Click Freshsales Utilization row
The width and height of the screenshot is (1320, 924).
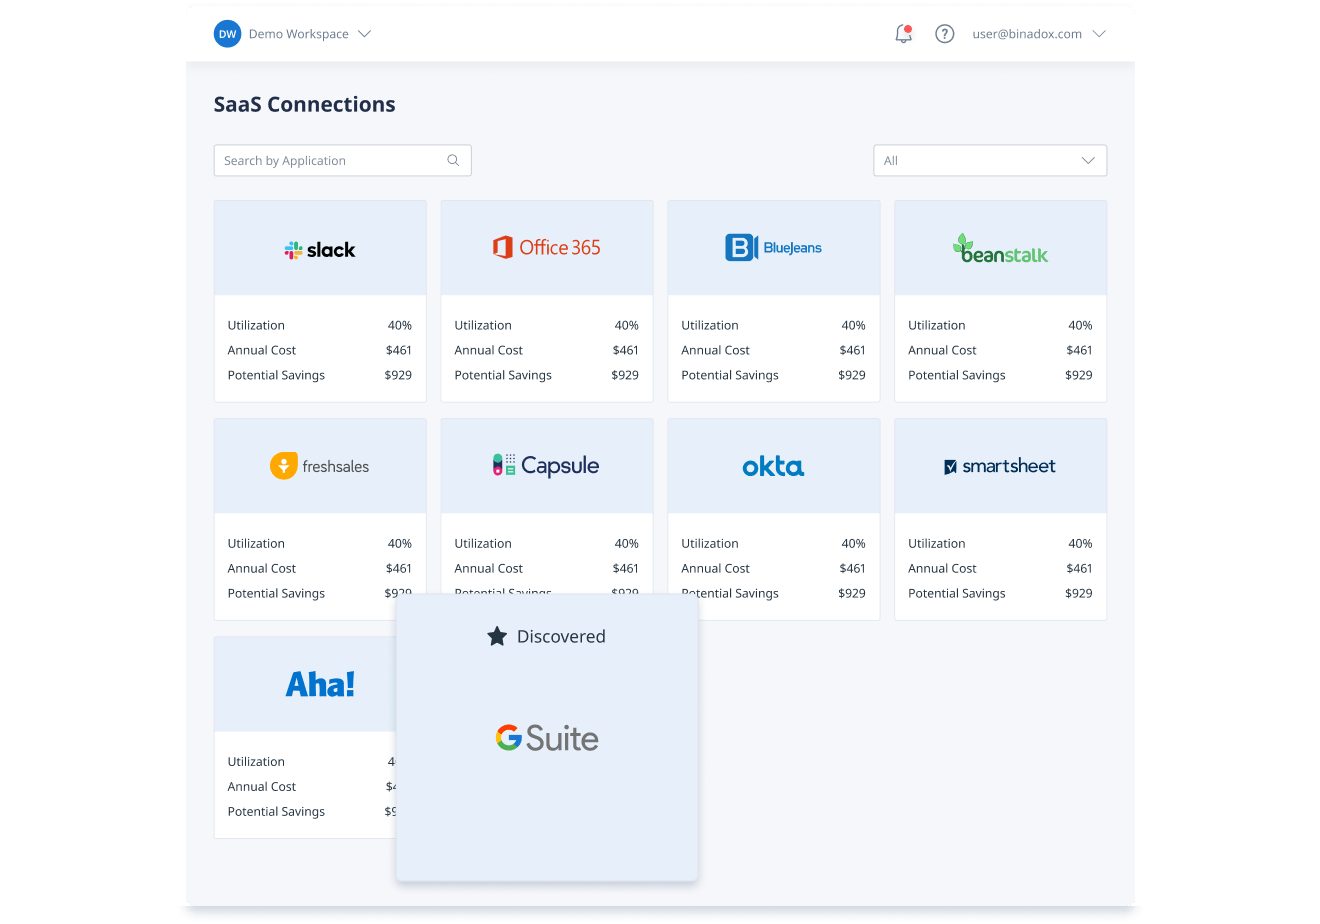(x=320, y=543)
